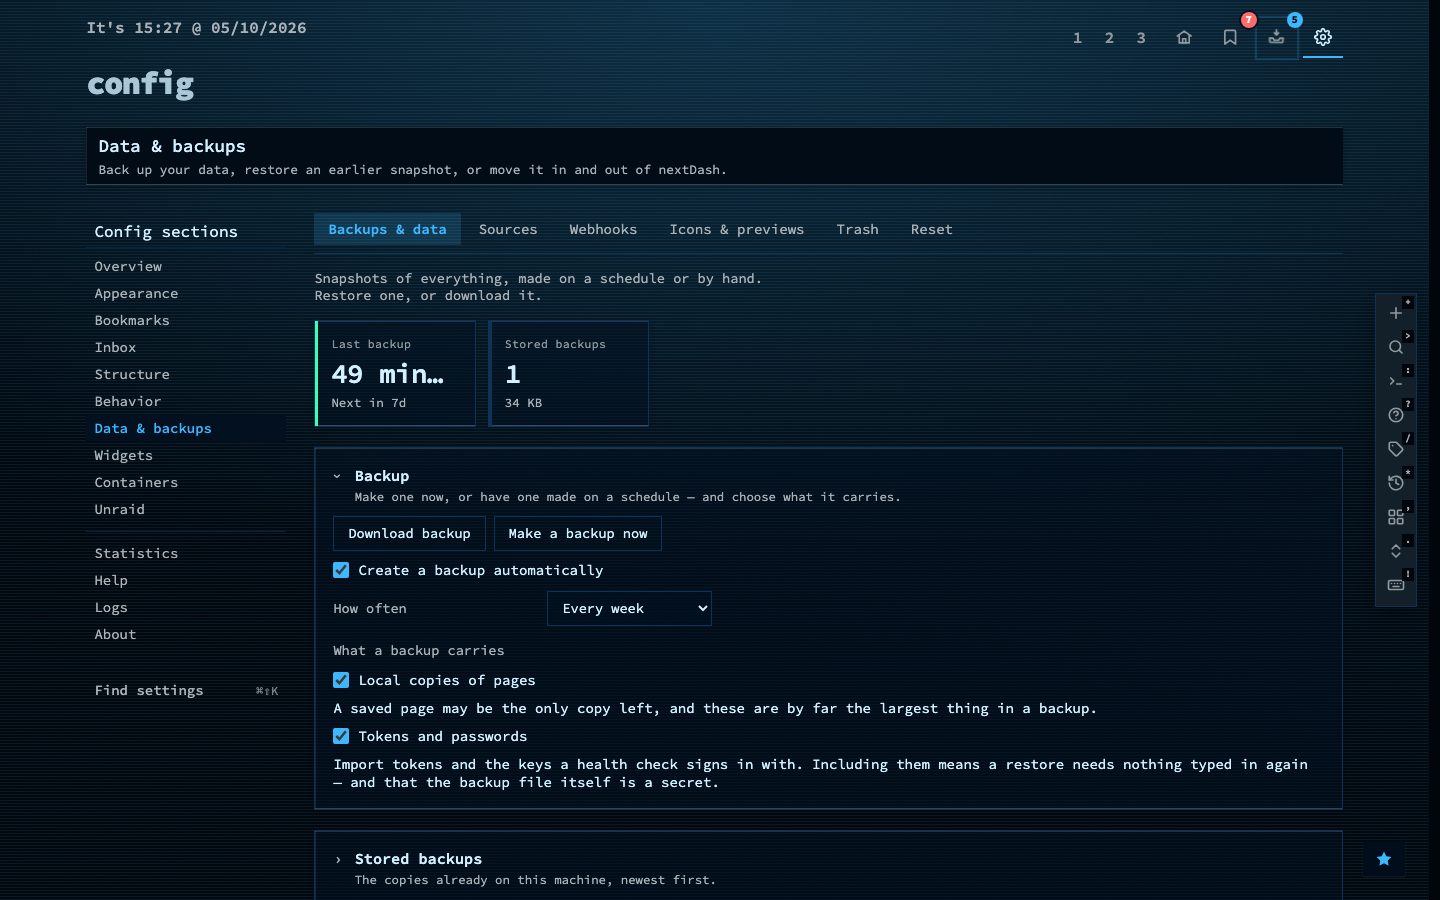This screenshot has height=900, width=1440.
Task: Switch to page 2 in top bar
Action: coord(1109,38)
